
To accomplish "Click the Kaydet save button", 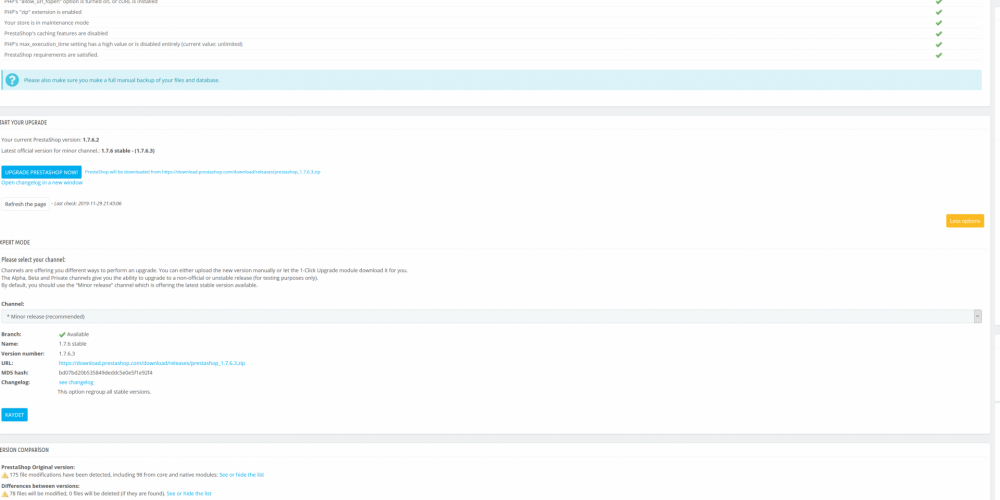I will (x=15, y=415).
